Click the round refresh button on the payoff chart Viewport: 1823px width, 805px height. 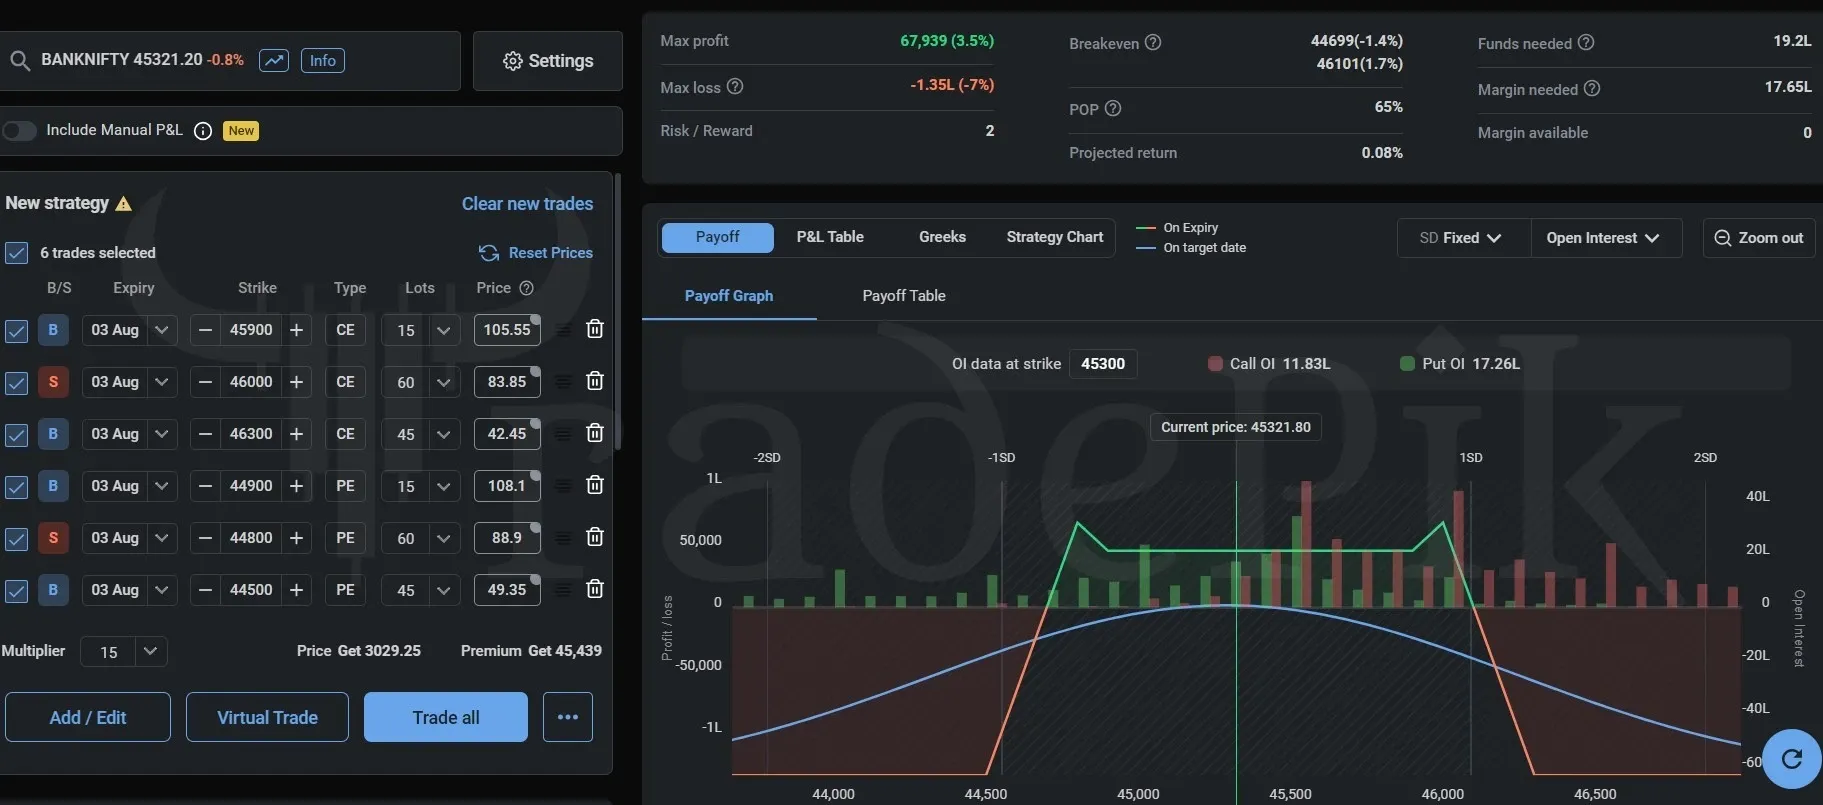(1792, 759)
